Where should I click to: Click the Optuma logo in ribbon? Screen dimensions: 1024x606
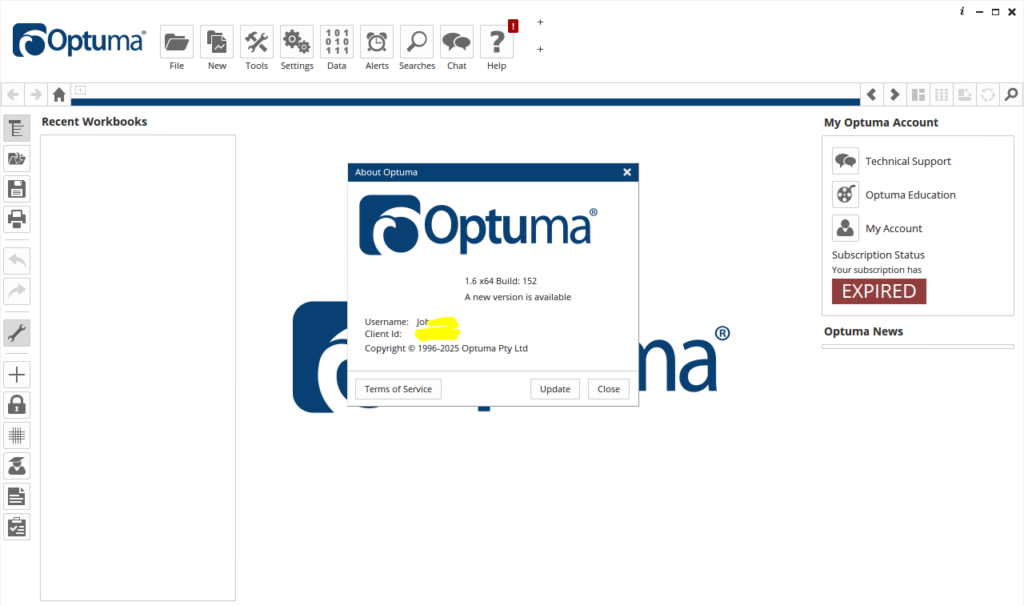click(79, 40)
